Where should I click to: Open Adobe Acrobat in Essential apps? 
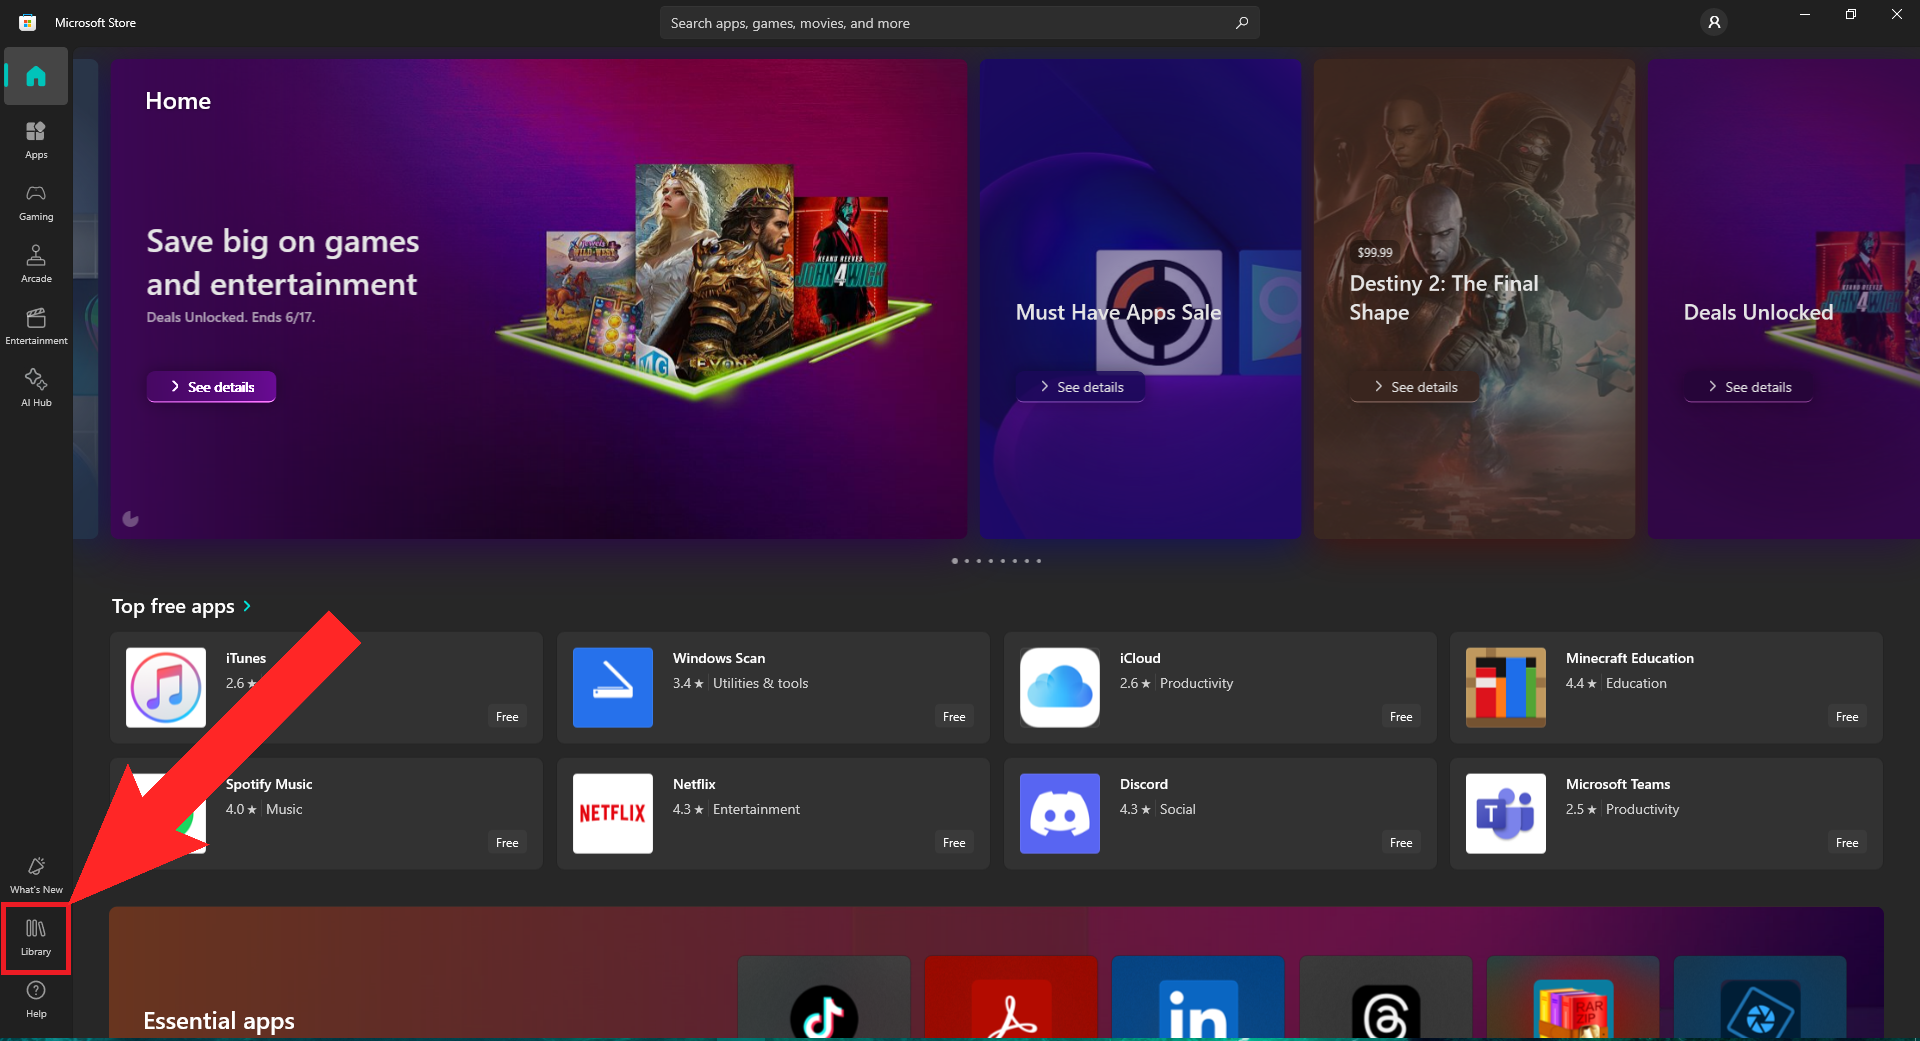click(1011, 1000)
